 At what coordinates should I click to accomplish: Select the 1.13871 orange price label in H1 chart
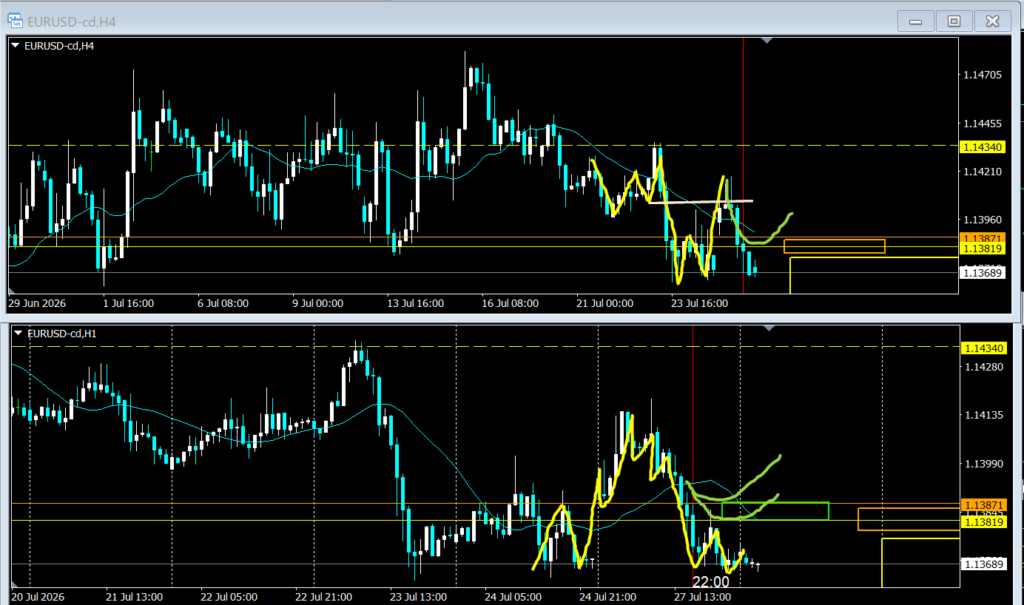pos(983,505)
